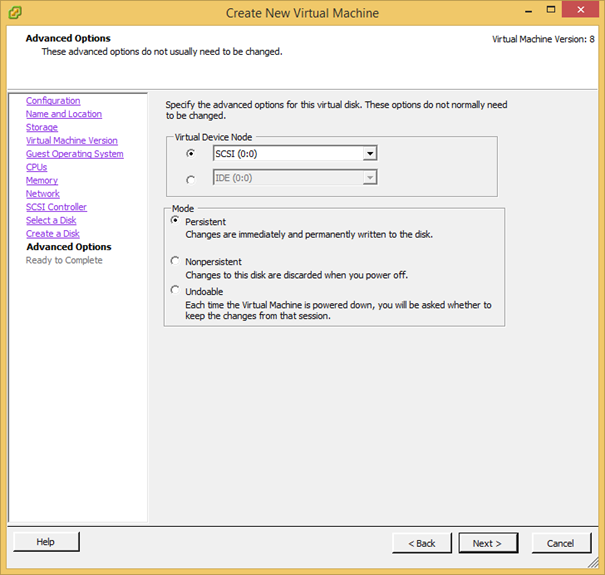
Task: Go to the Name and Location step
Action: pos(64,114)
